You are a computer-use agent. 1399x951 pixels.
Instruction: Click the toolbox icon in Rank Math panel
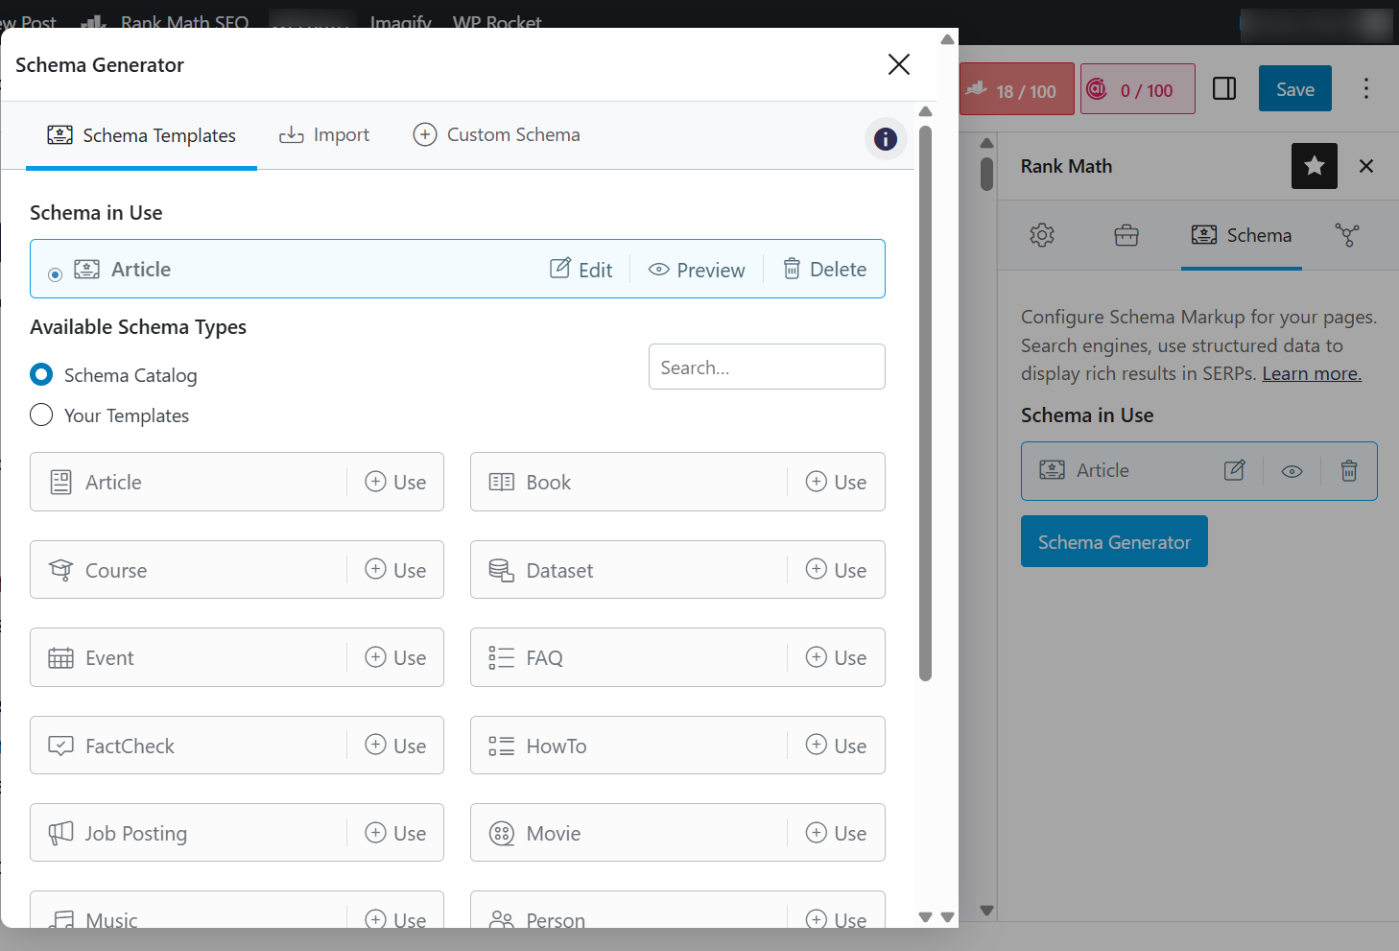pos(1126,235)
